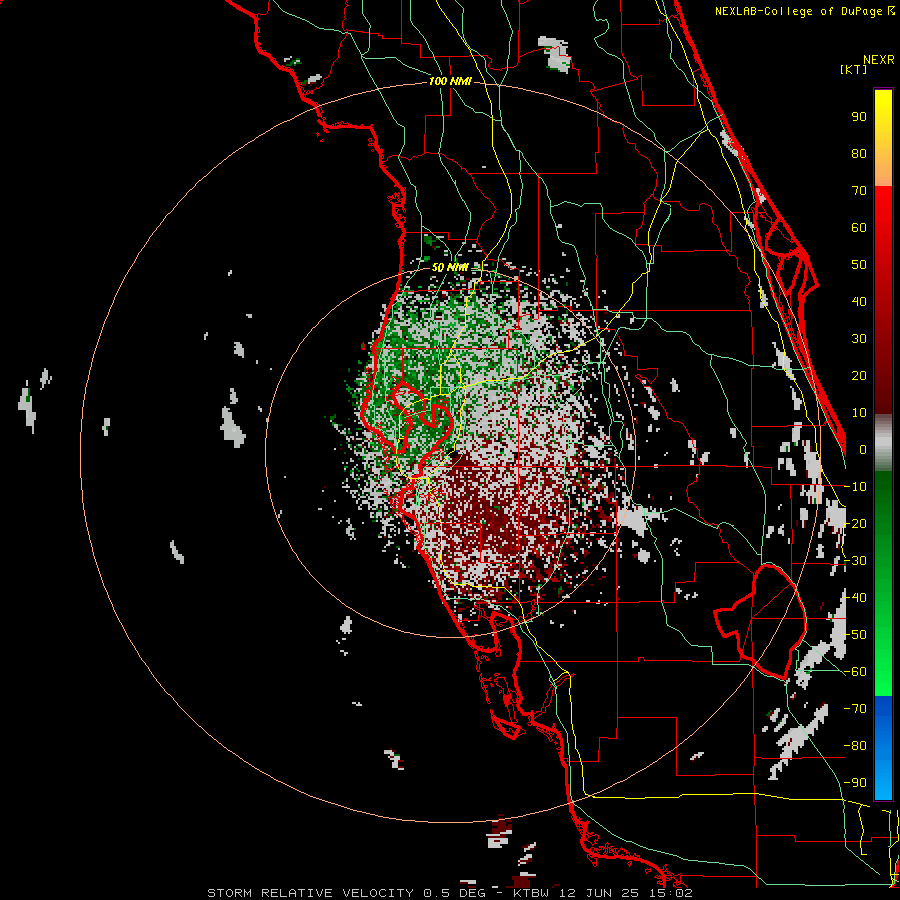
Task: Select the -30 value on velocity scale
Action: click(855, 561)
